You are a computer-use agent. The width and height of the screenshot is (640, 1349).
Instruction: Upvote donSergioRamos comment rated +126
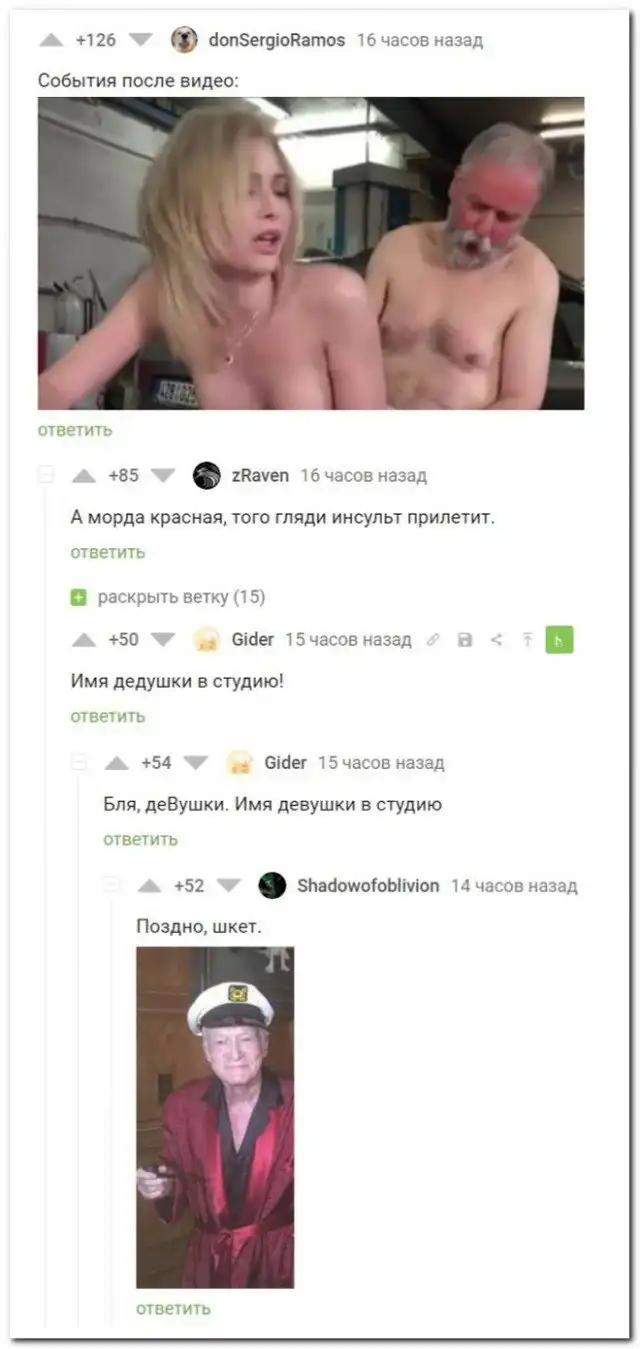(54, 40)
